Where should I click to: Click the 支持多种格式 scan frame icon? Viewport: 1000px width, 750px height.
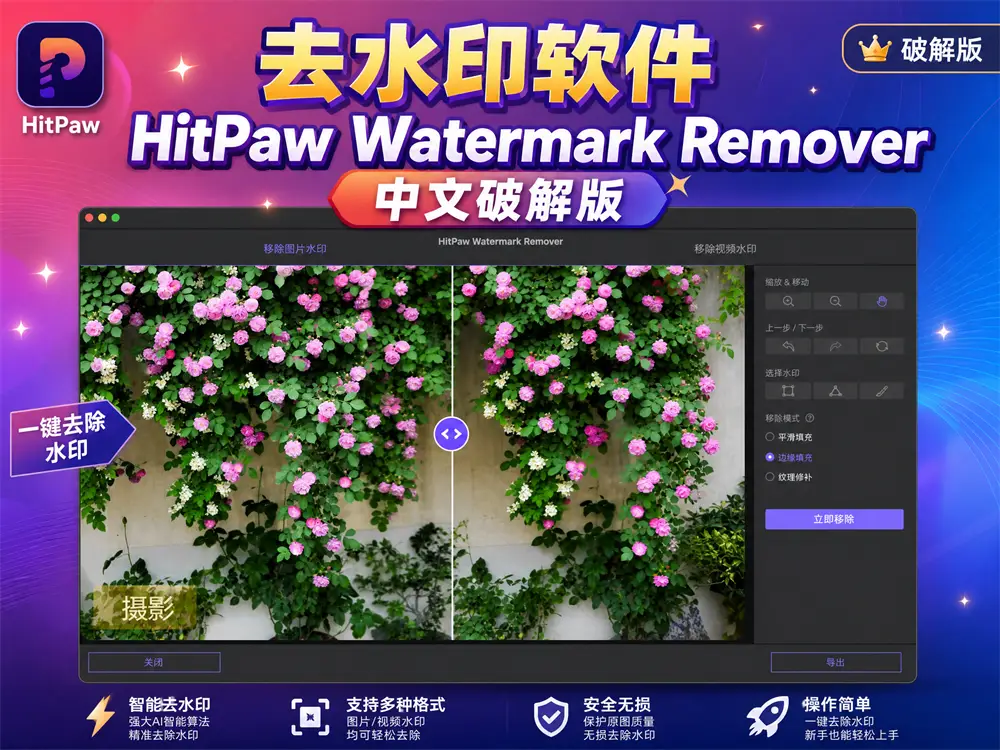[x=311, y=717]
